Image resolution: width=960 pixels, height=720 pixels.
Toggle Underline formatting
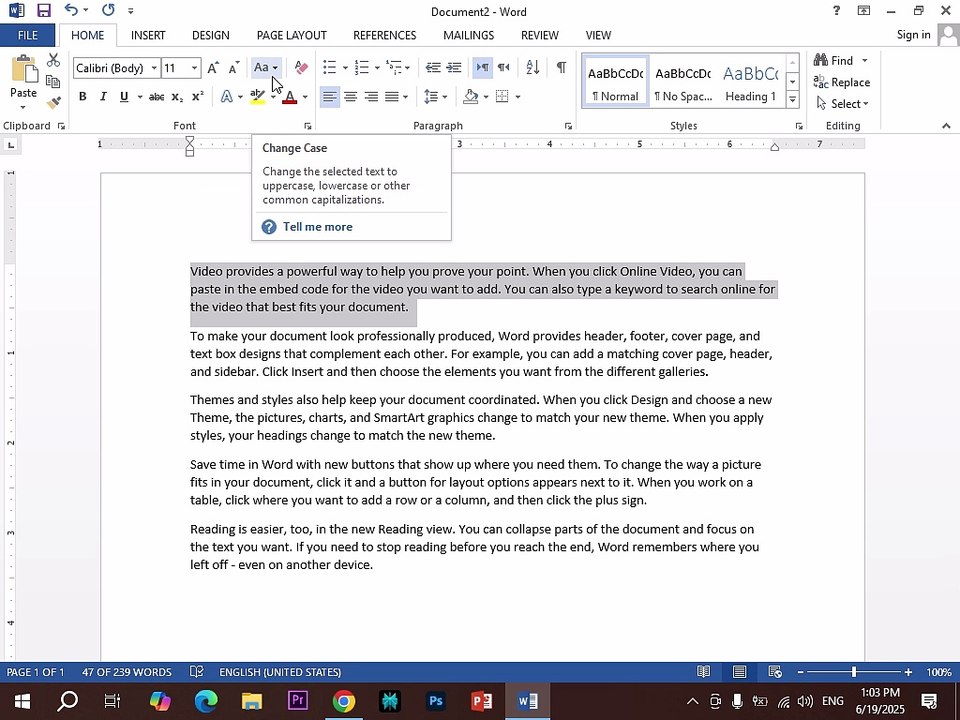[124, 97]
